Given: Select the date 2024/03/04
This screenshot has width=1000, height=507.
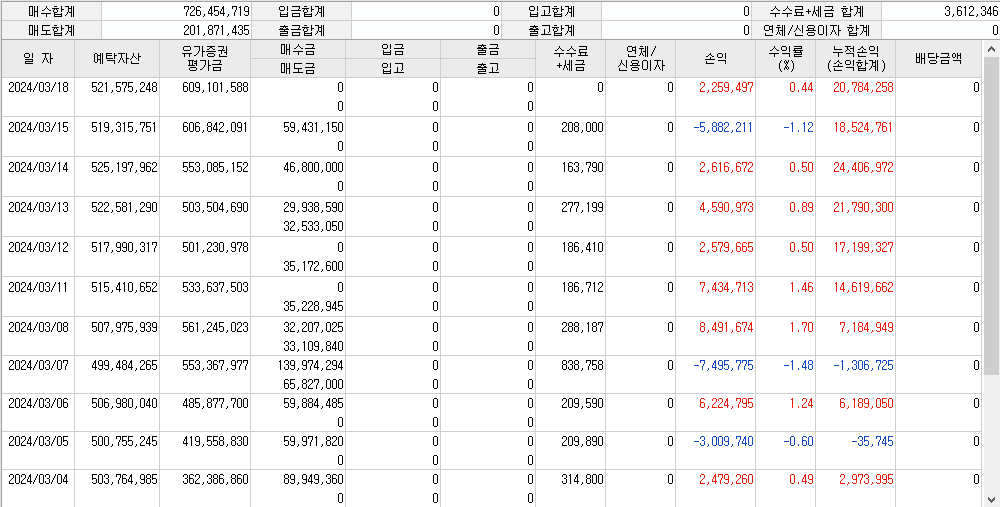Looking at the screenshot, I should coord(38,479).
